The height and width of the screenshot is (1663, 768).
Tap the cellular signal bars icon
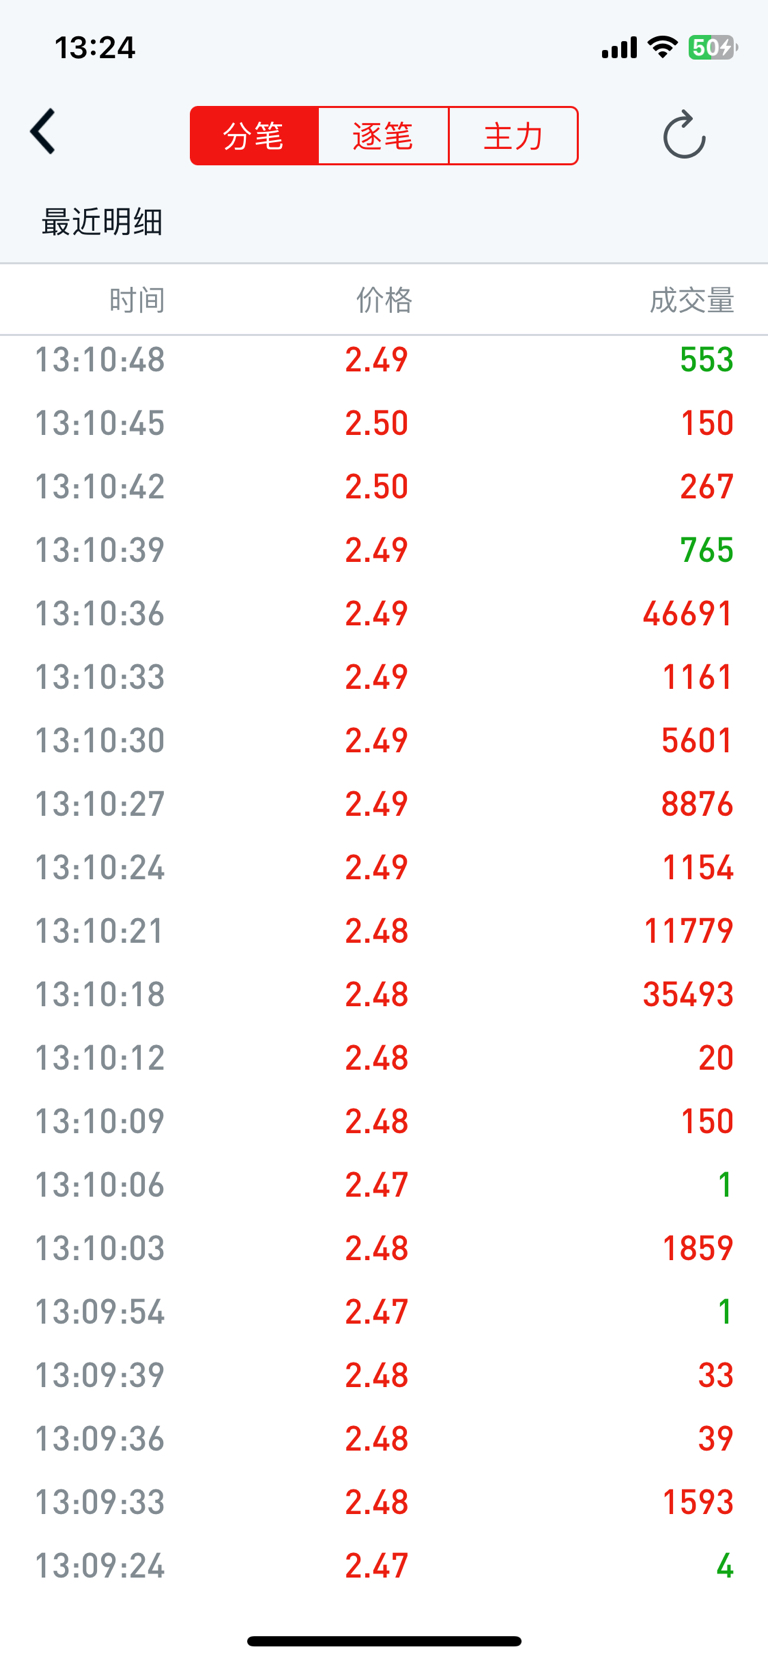tap(619, 48)
